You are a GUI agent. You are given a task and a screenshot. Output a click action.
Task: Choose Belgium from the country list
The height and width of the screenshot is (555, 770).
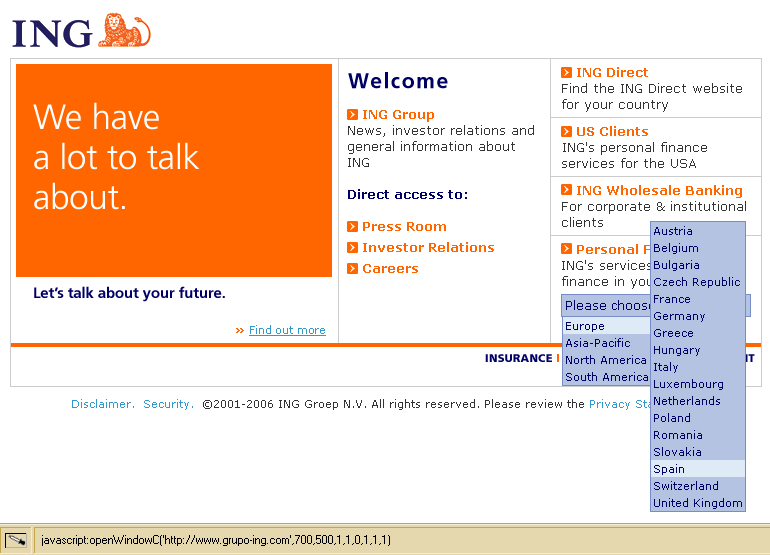click(698, 248)
